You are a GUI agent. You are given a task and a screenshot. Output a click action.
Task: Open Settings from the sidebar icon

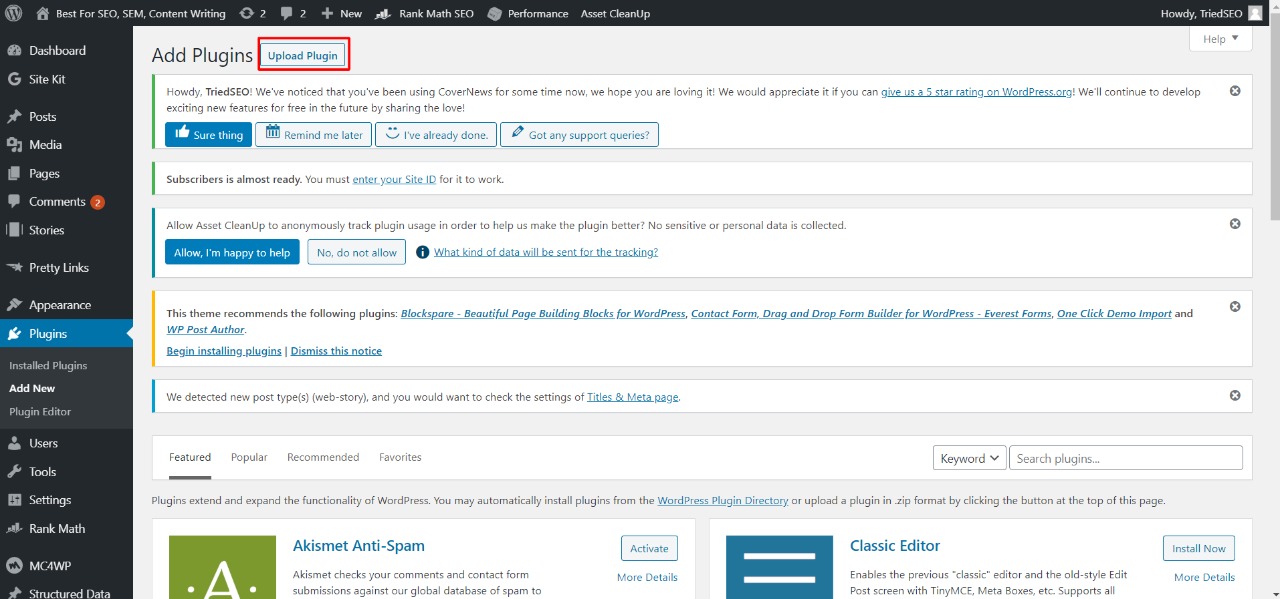tap(15, 500)
